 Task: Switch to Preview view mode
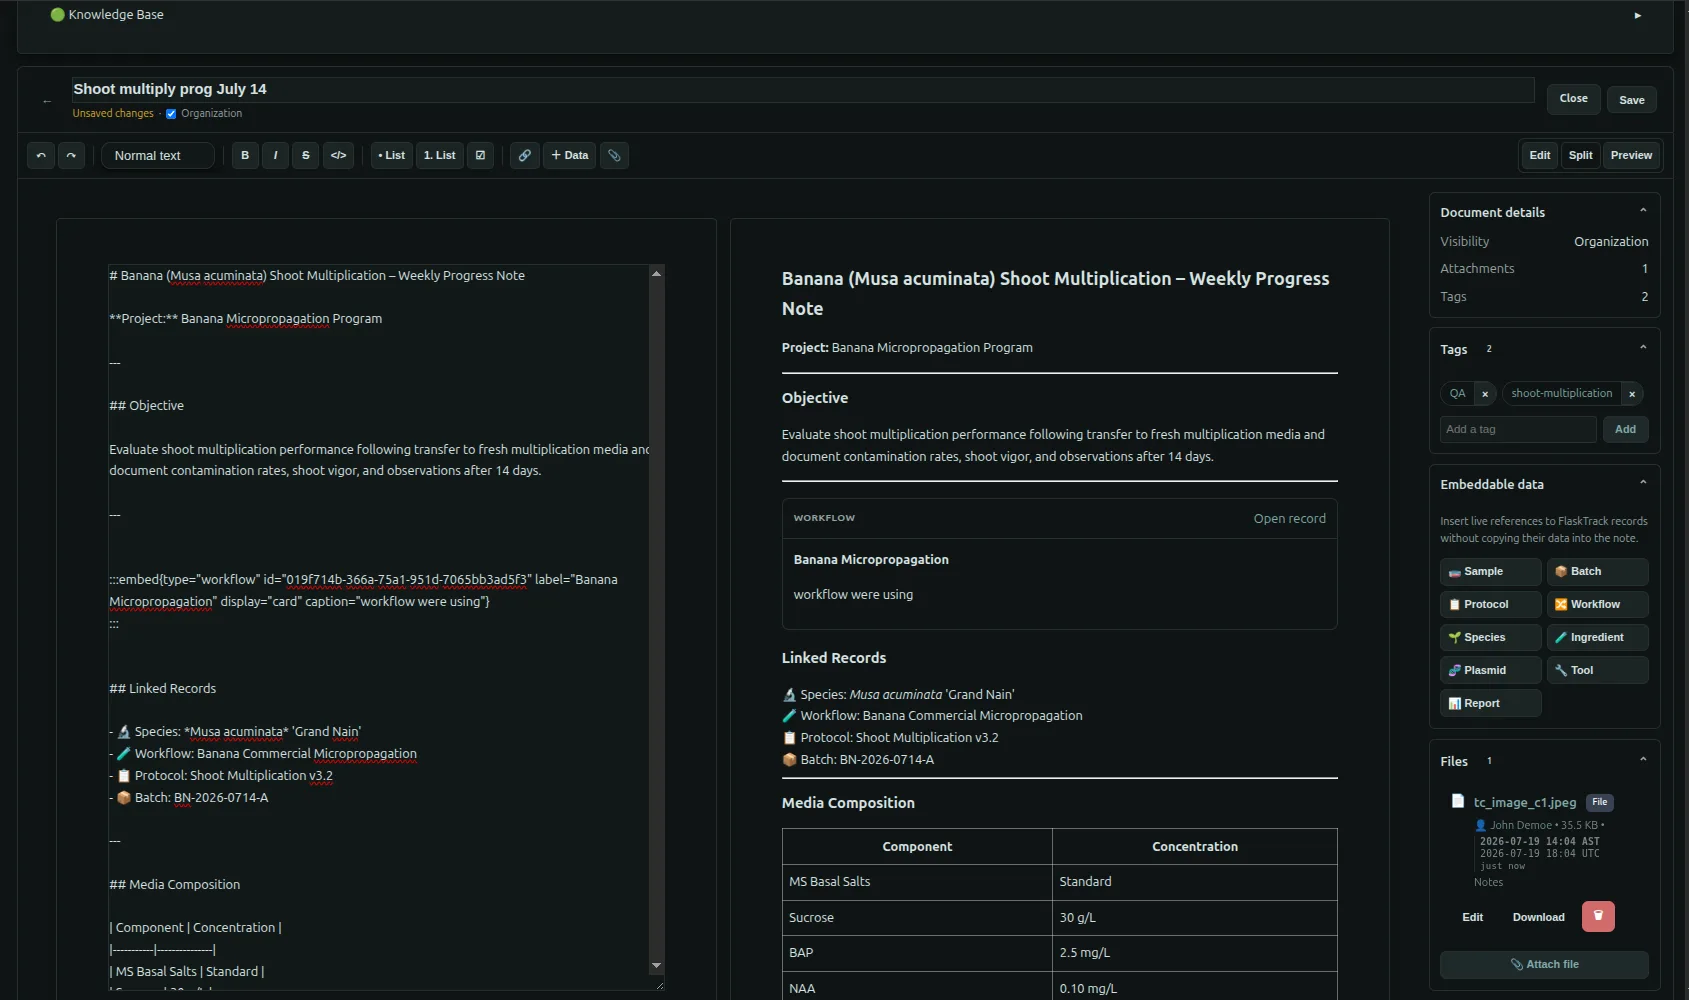pos(1631,155)
